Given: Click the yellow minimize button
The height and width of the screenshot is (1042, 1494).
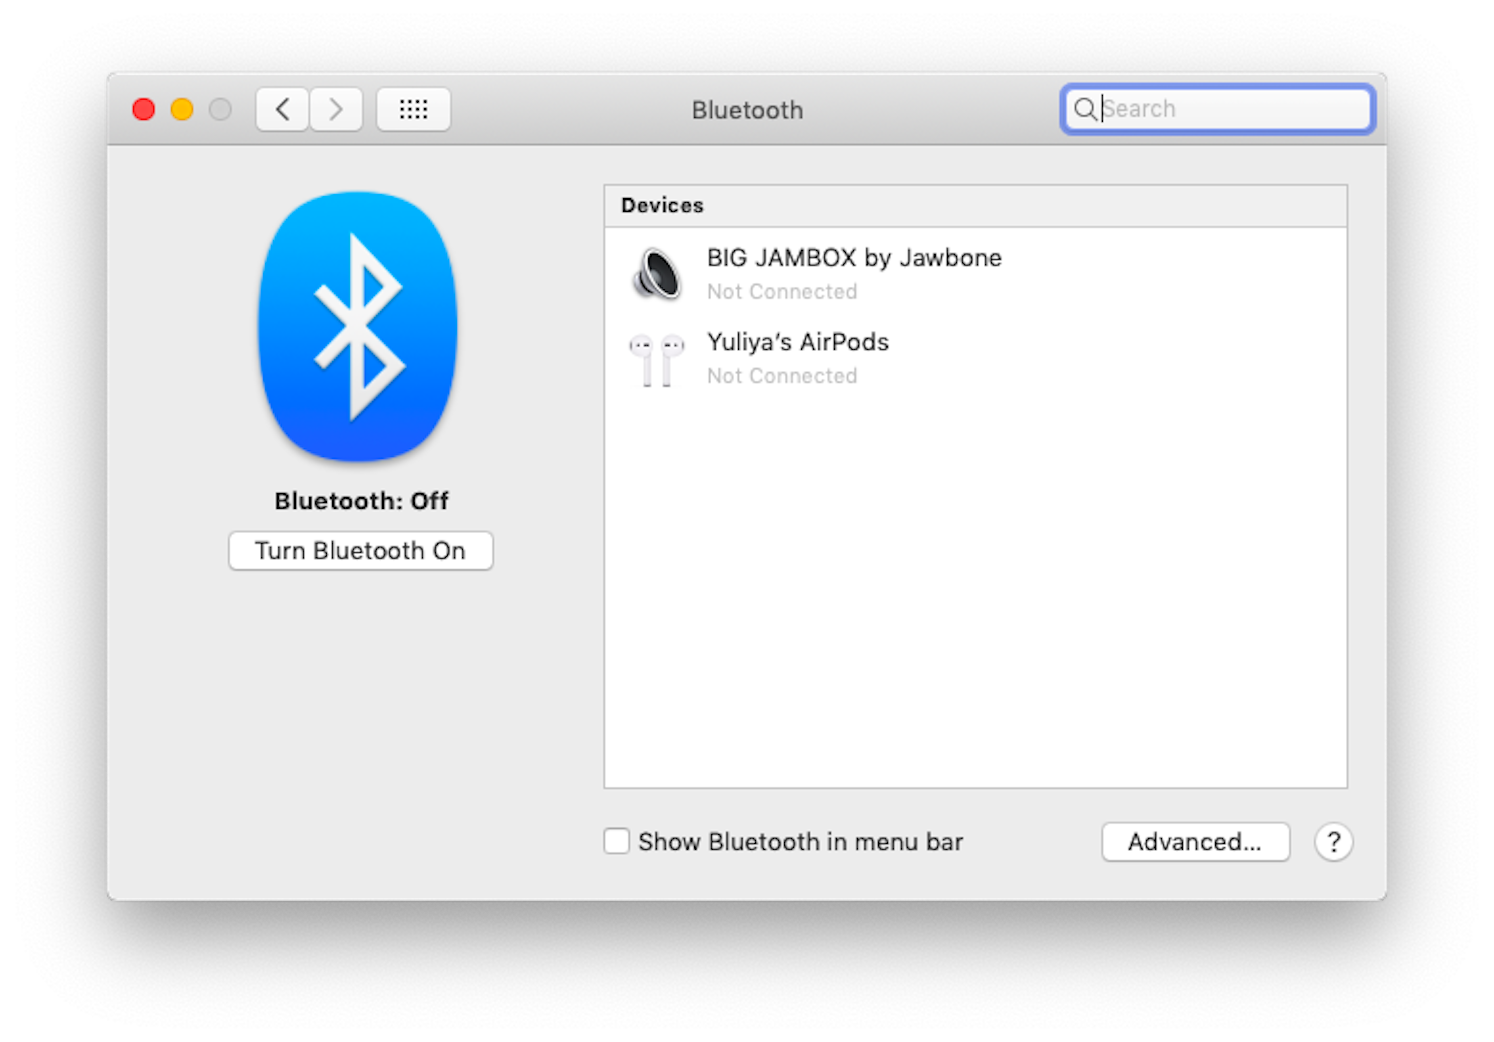Looking at the screenshot, I should click(x=181, y=109).
